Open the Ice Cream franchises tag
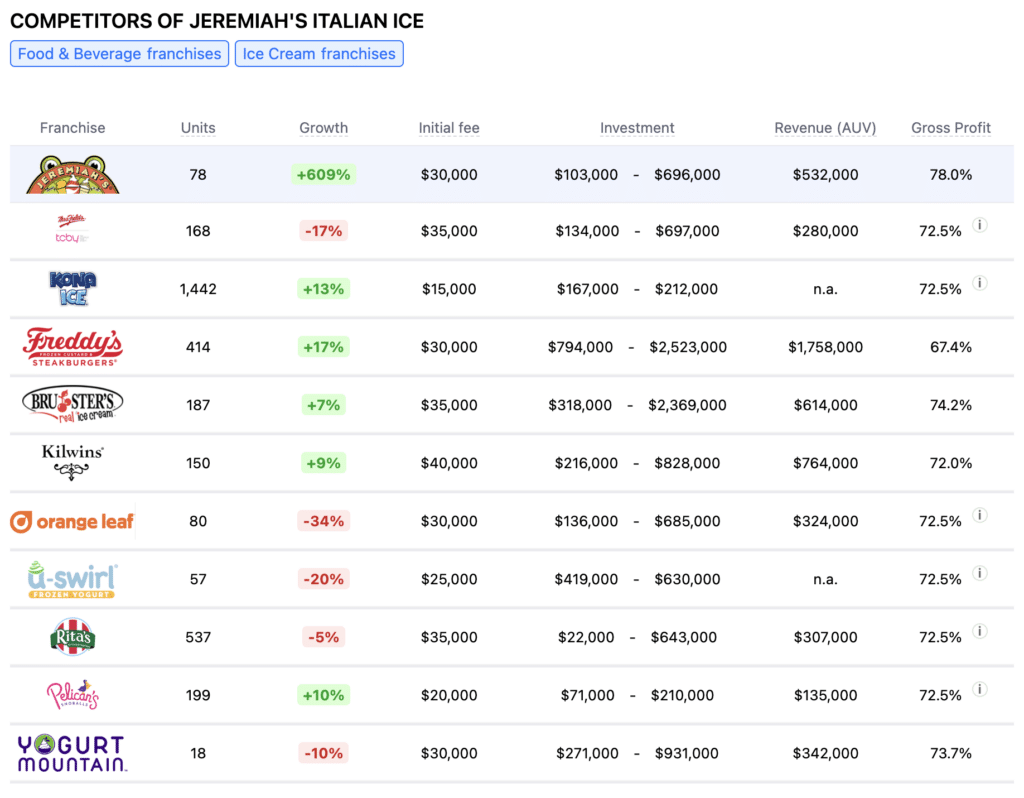 pyautogui.click(x=319, y=54)
